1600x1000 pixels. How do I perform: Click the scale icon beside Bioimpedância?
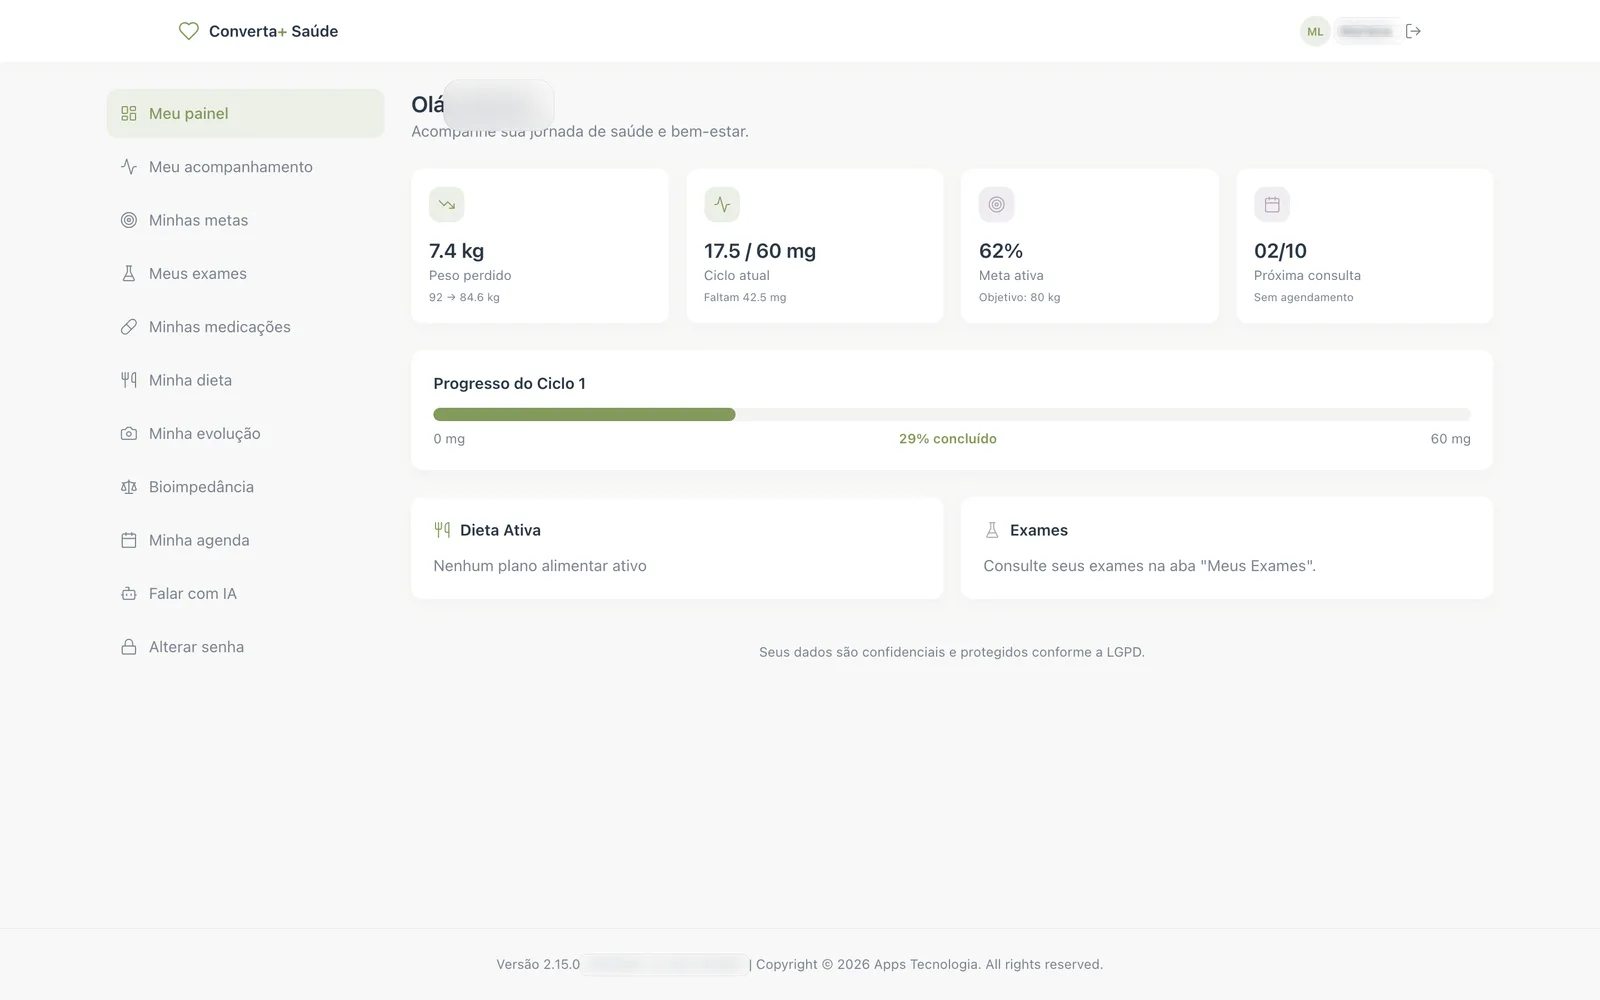click(x=129, y=487)
